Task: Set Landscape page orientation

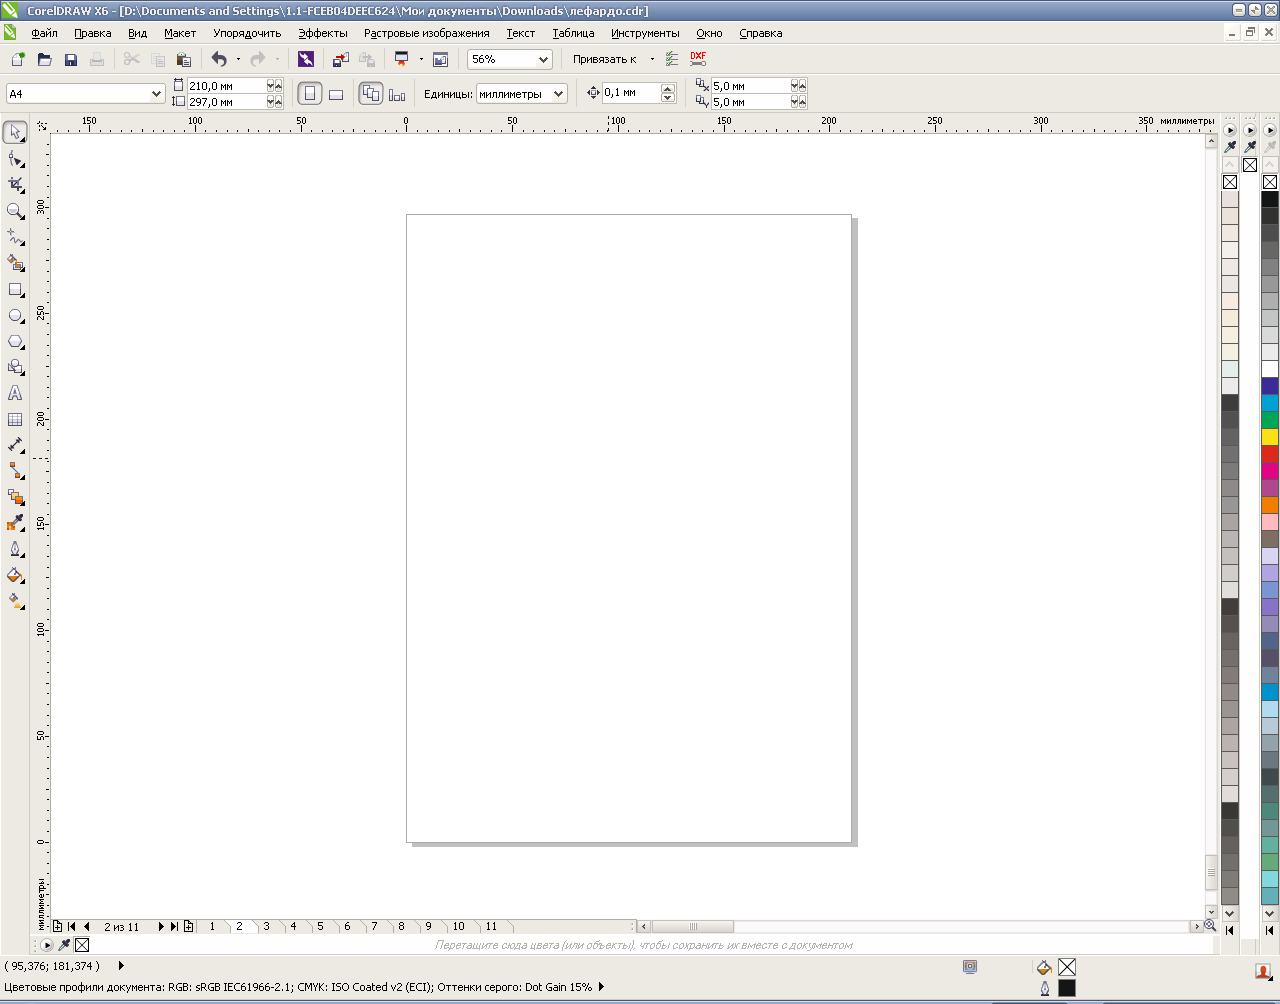Action: pyautogui.click(x=336, y=94)
